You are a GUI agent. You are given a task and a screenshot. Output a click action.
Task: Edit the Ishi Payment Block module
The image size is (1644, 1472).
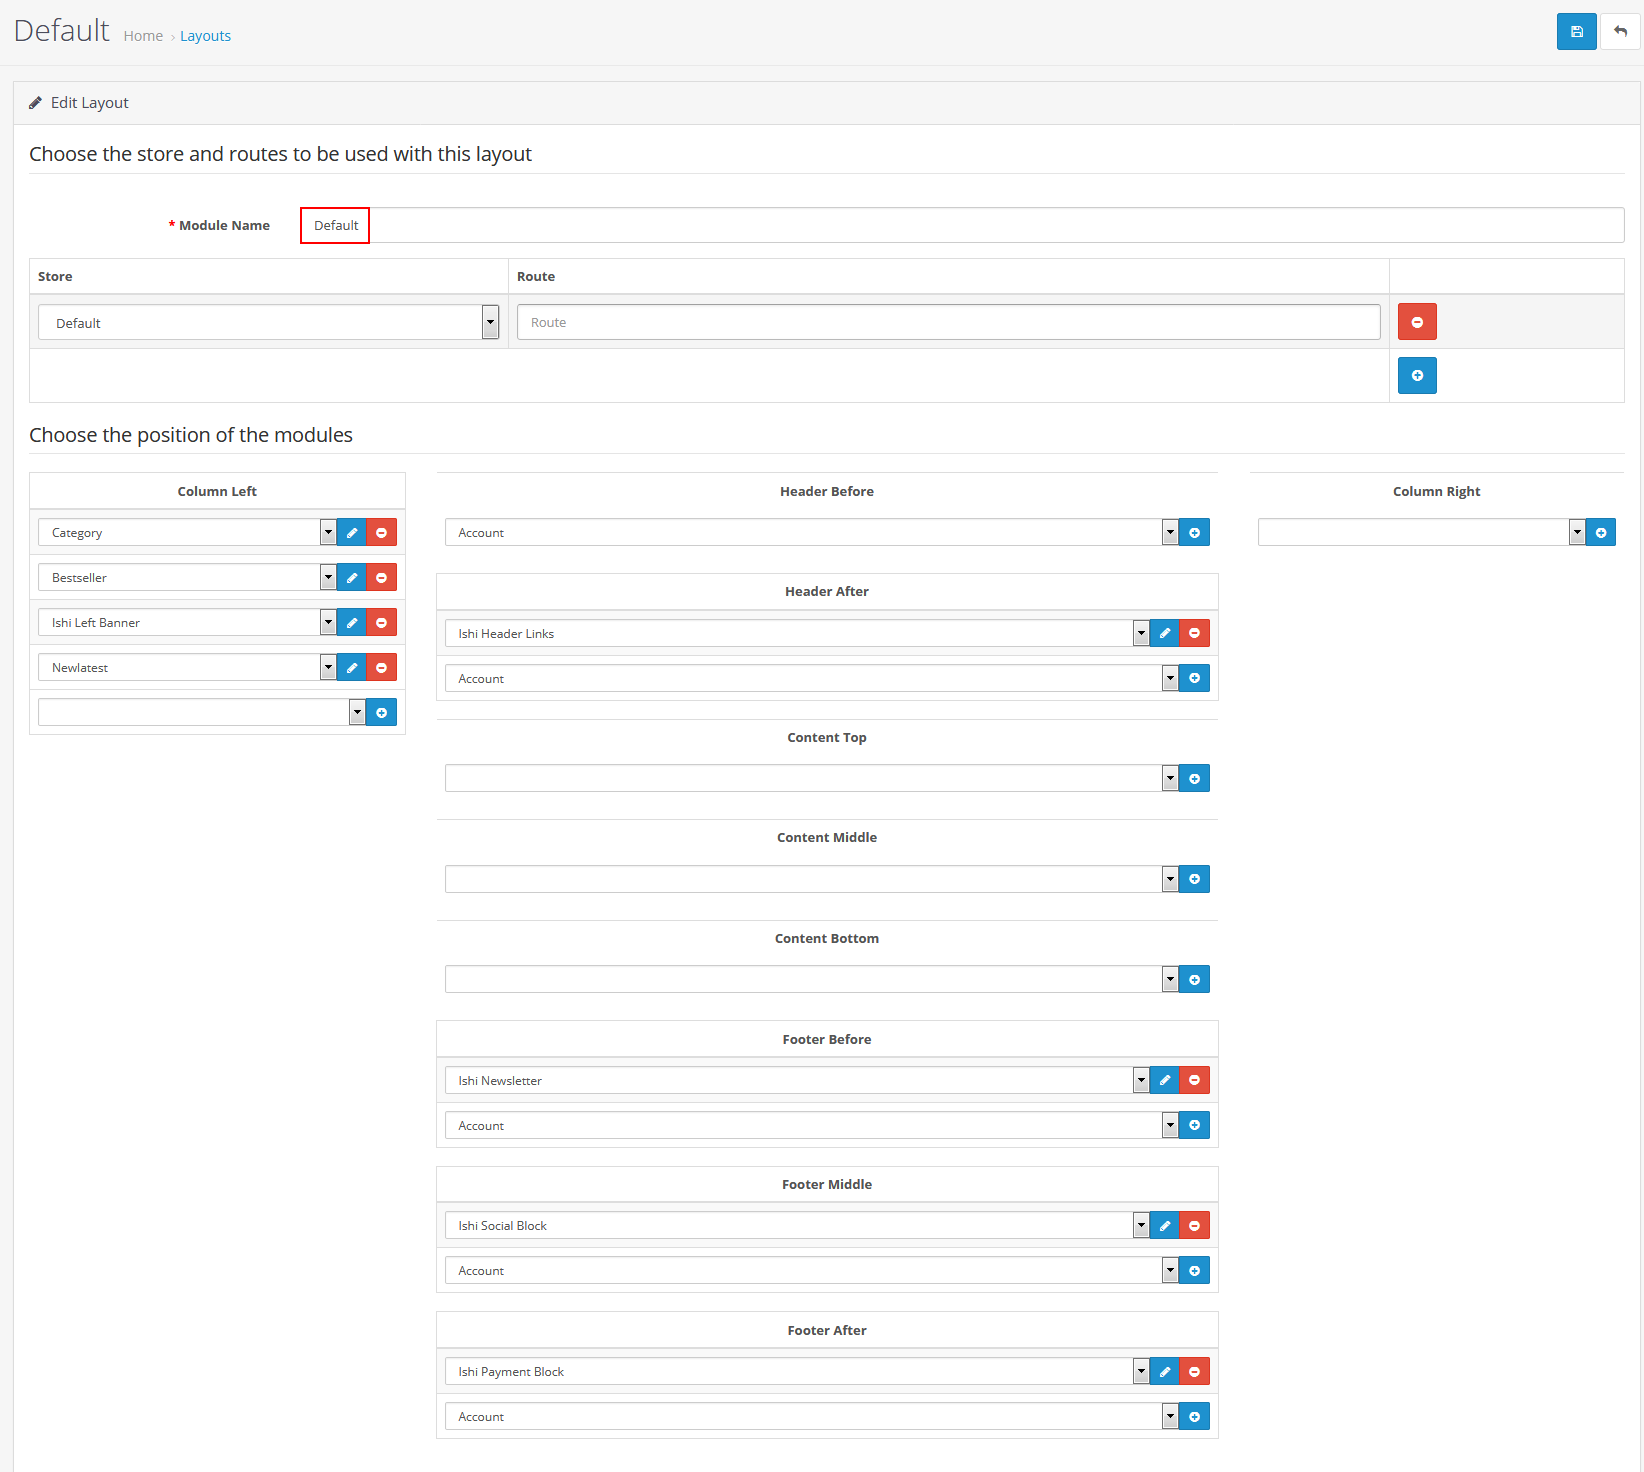pos(1164,1372)
